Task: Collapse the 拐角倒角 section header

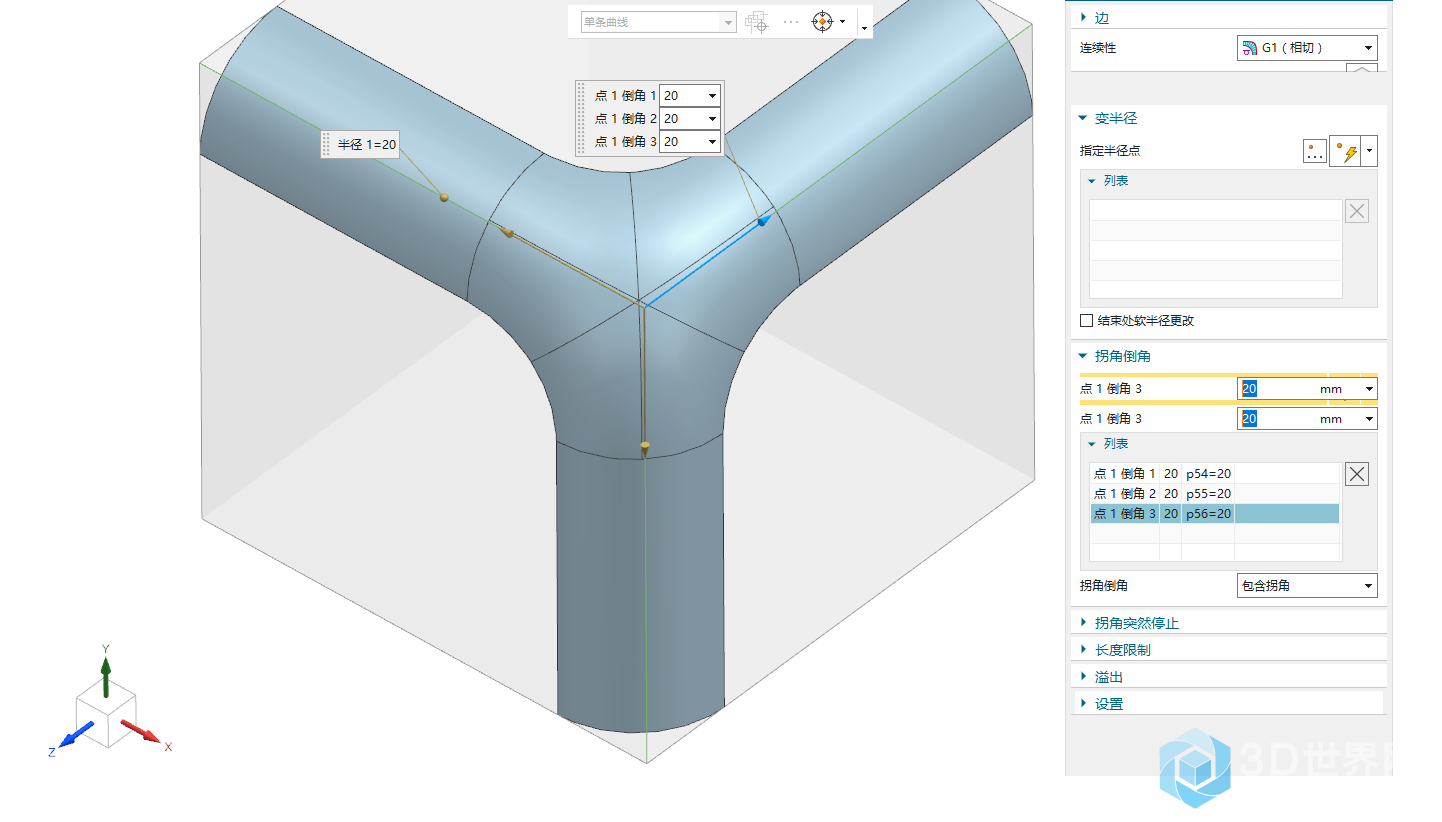Action: coord(1084,356)
